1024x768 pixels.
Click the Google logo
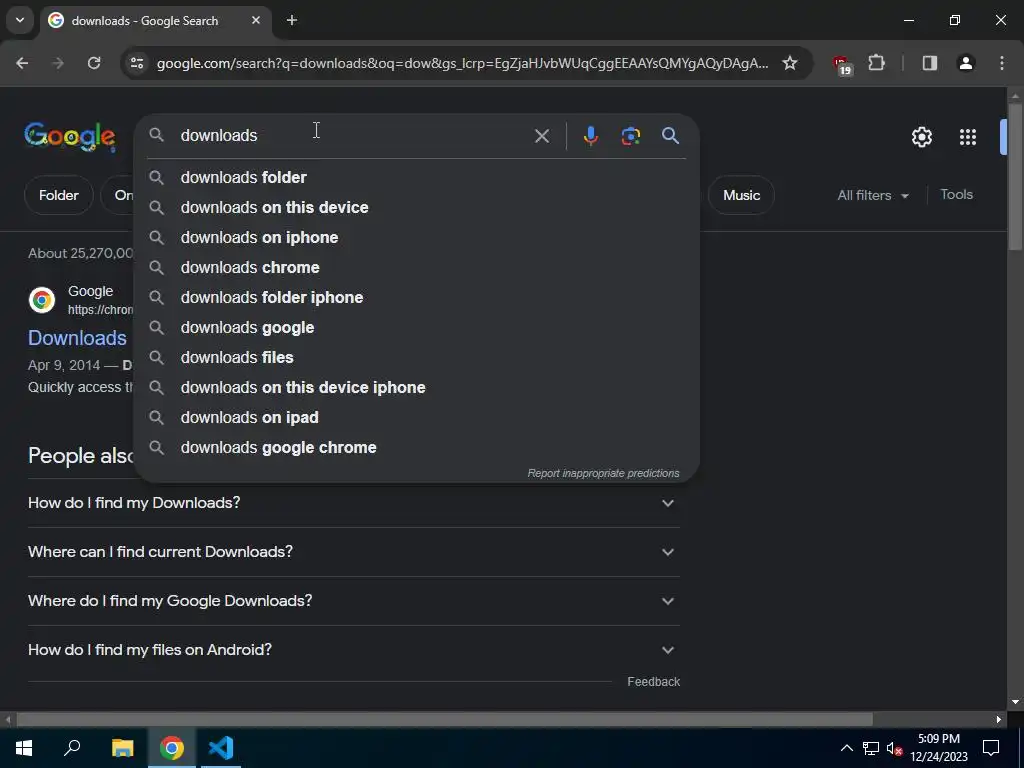(70, 136)
